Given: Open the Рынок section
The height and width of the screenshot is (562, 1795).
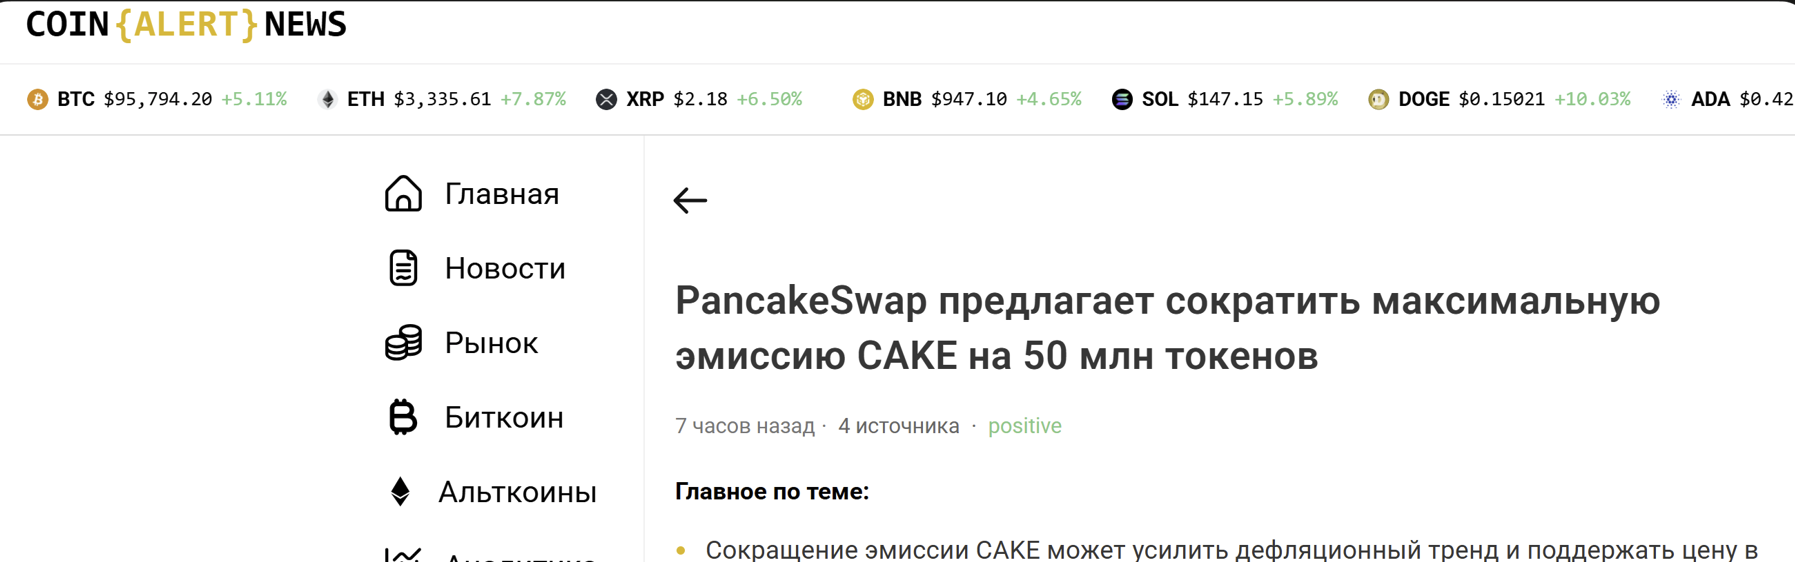Looking at the screenshot, I should (x=491, y=343).
